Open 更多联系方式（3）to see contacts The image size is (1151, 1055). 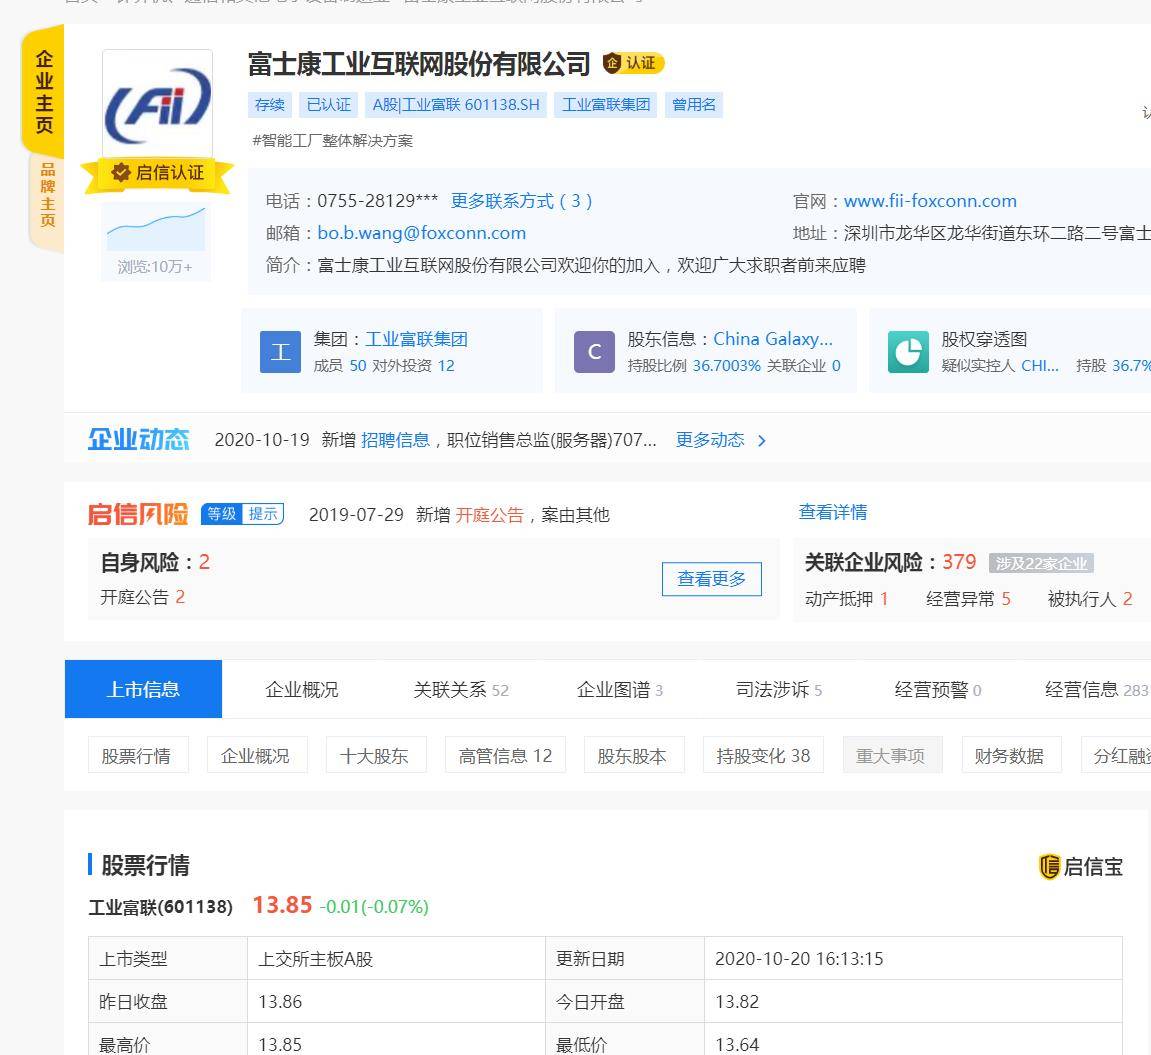(520, 201)
